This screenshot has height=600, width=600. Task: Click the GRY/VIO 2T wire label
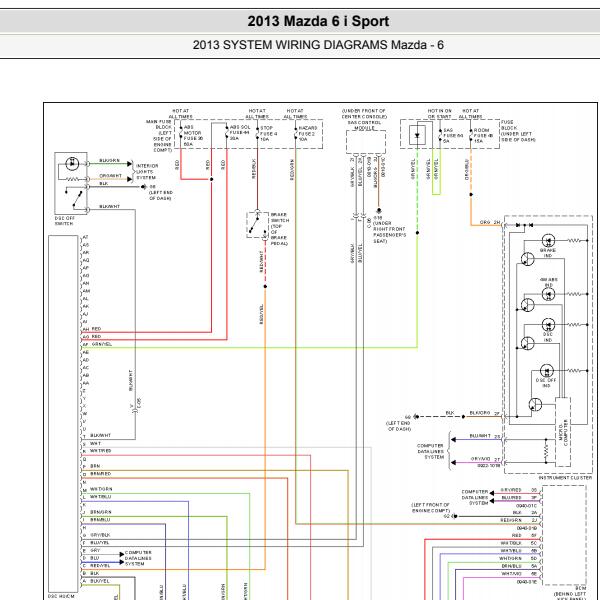pyautogui.click(x=485, y=459)
